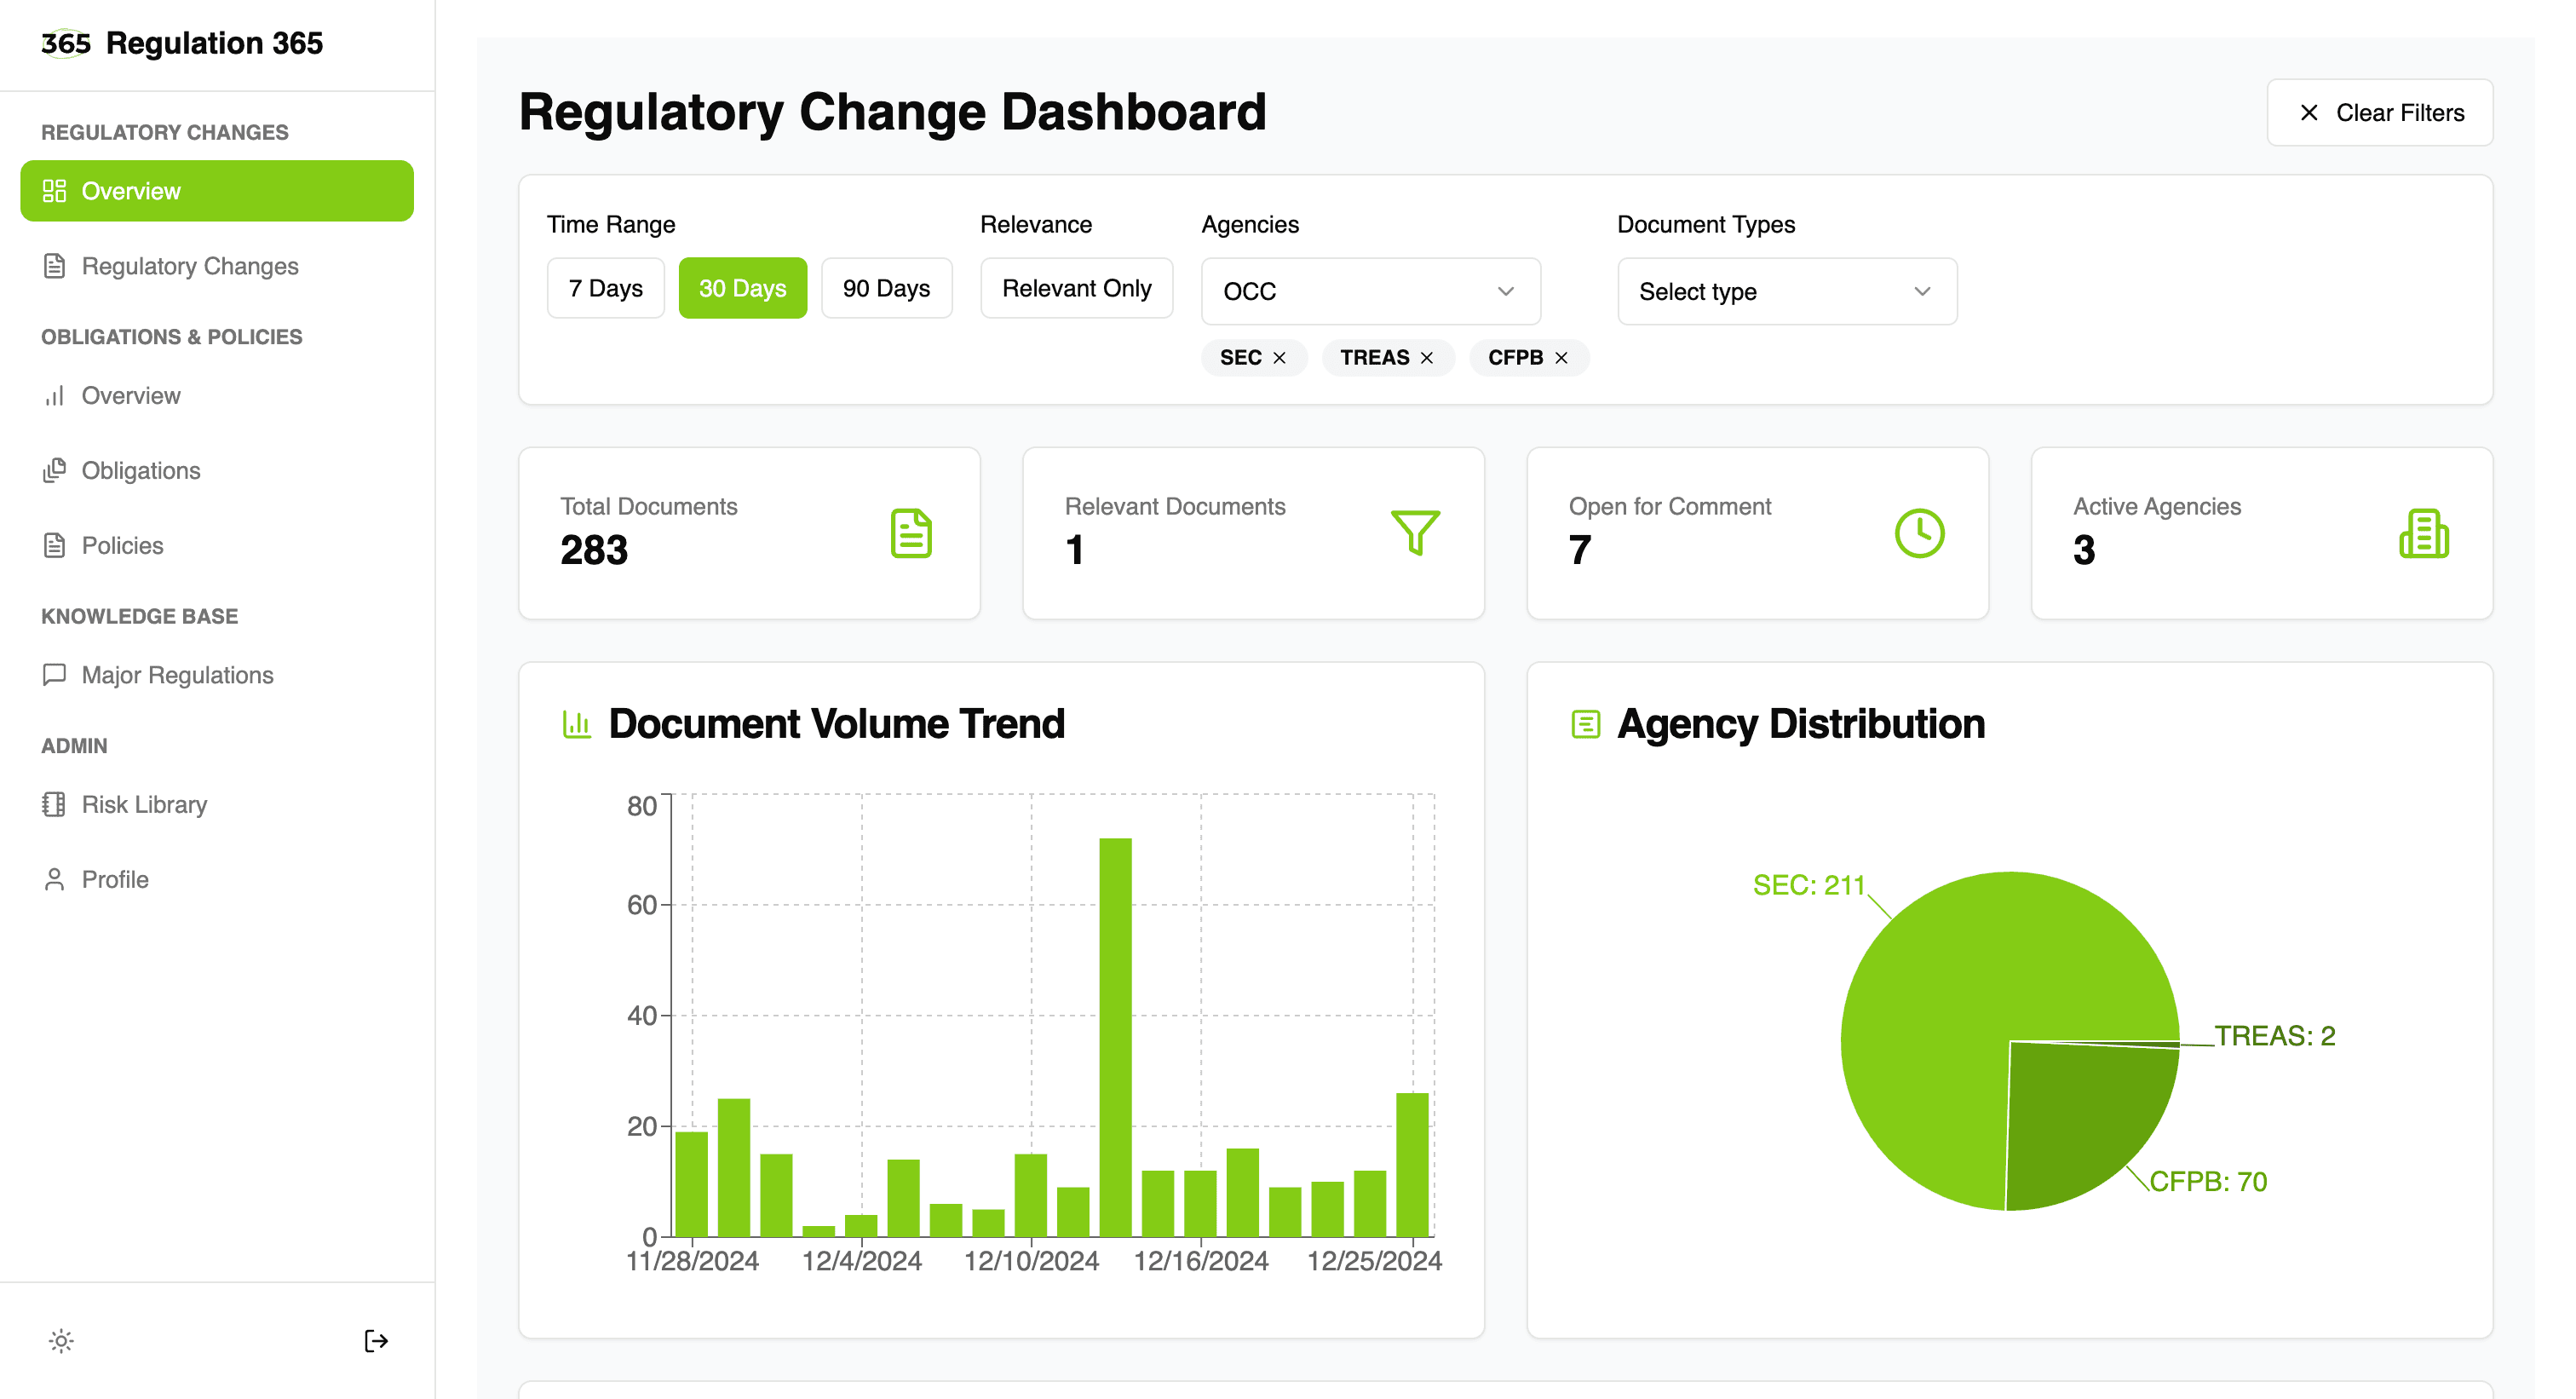Remove the TREAS agency filter chip
This screenshot has width=2576, height=1399.
1427,358
